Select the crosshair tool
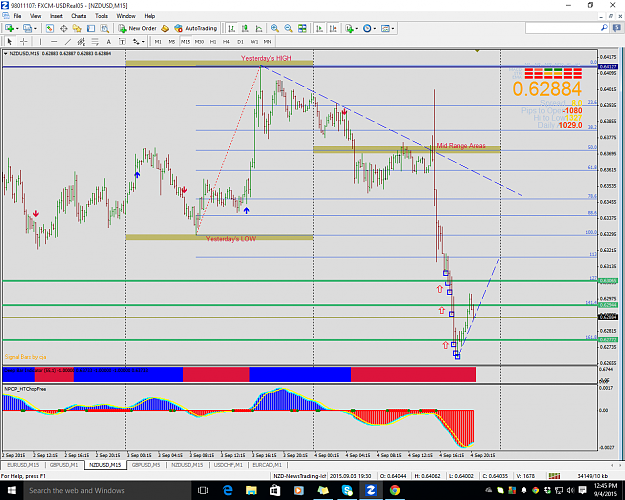Image resolution: width=625 pixels, height=500 pixels. coord(24,41)
